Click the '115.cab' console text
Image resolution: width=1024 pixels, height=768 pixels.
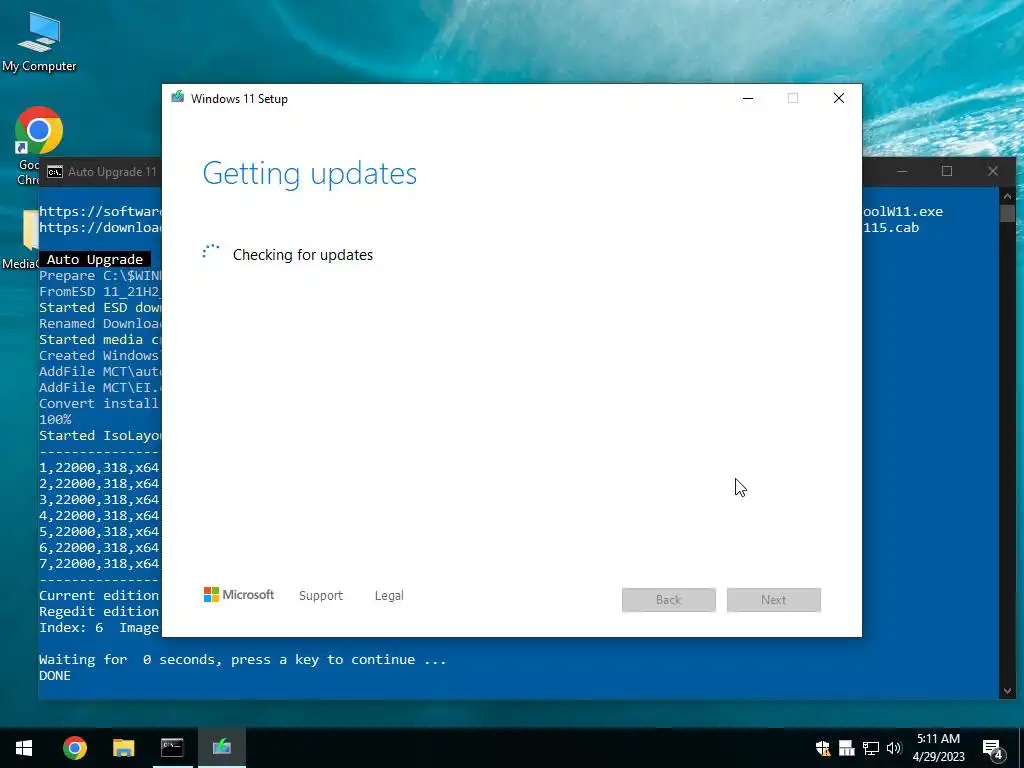click(x=891, y=228)
